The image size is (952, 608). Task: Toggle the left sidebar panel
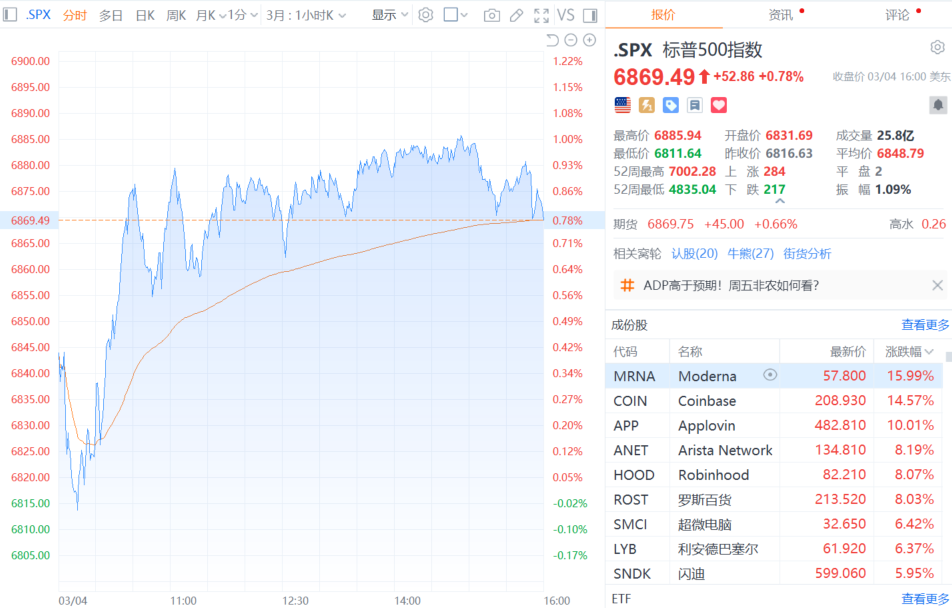point(10,15)
